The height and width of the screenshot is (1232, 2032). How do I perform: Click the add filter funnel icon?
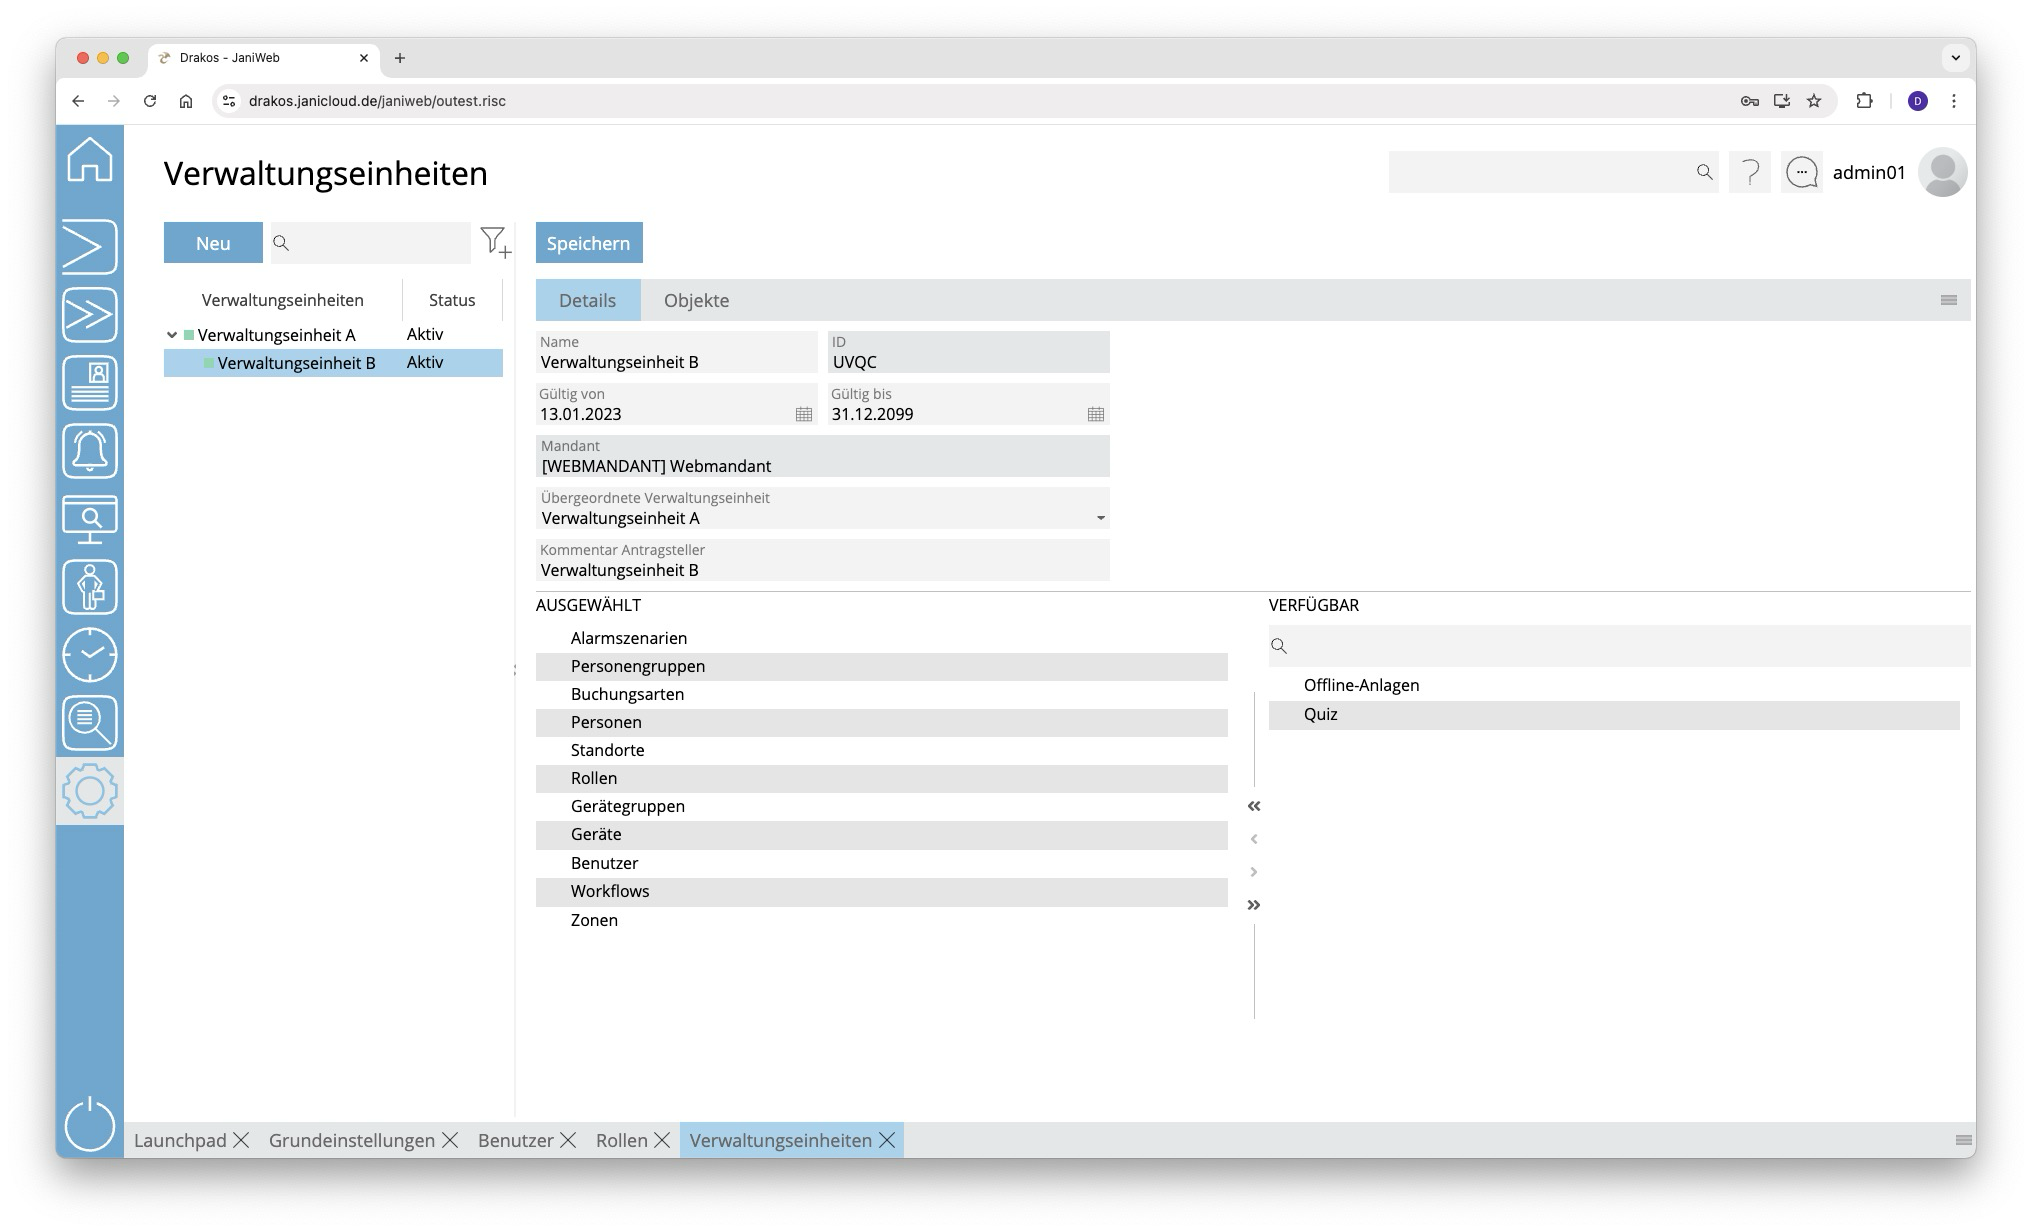tap(495, 243)
